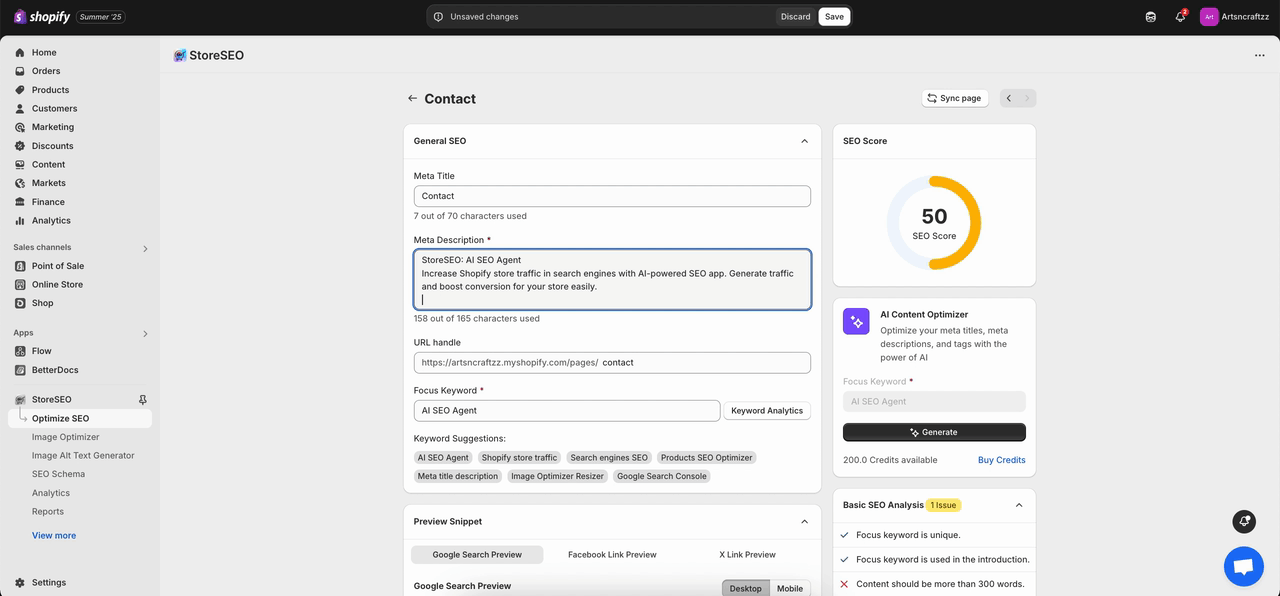Click the Discard button
1280x596 pixels.
(x=796, y=16)
